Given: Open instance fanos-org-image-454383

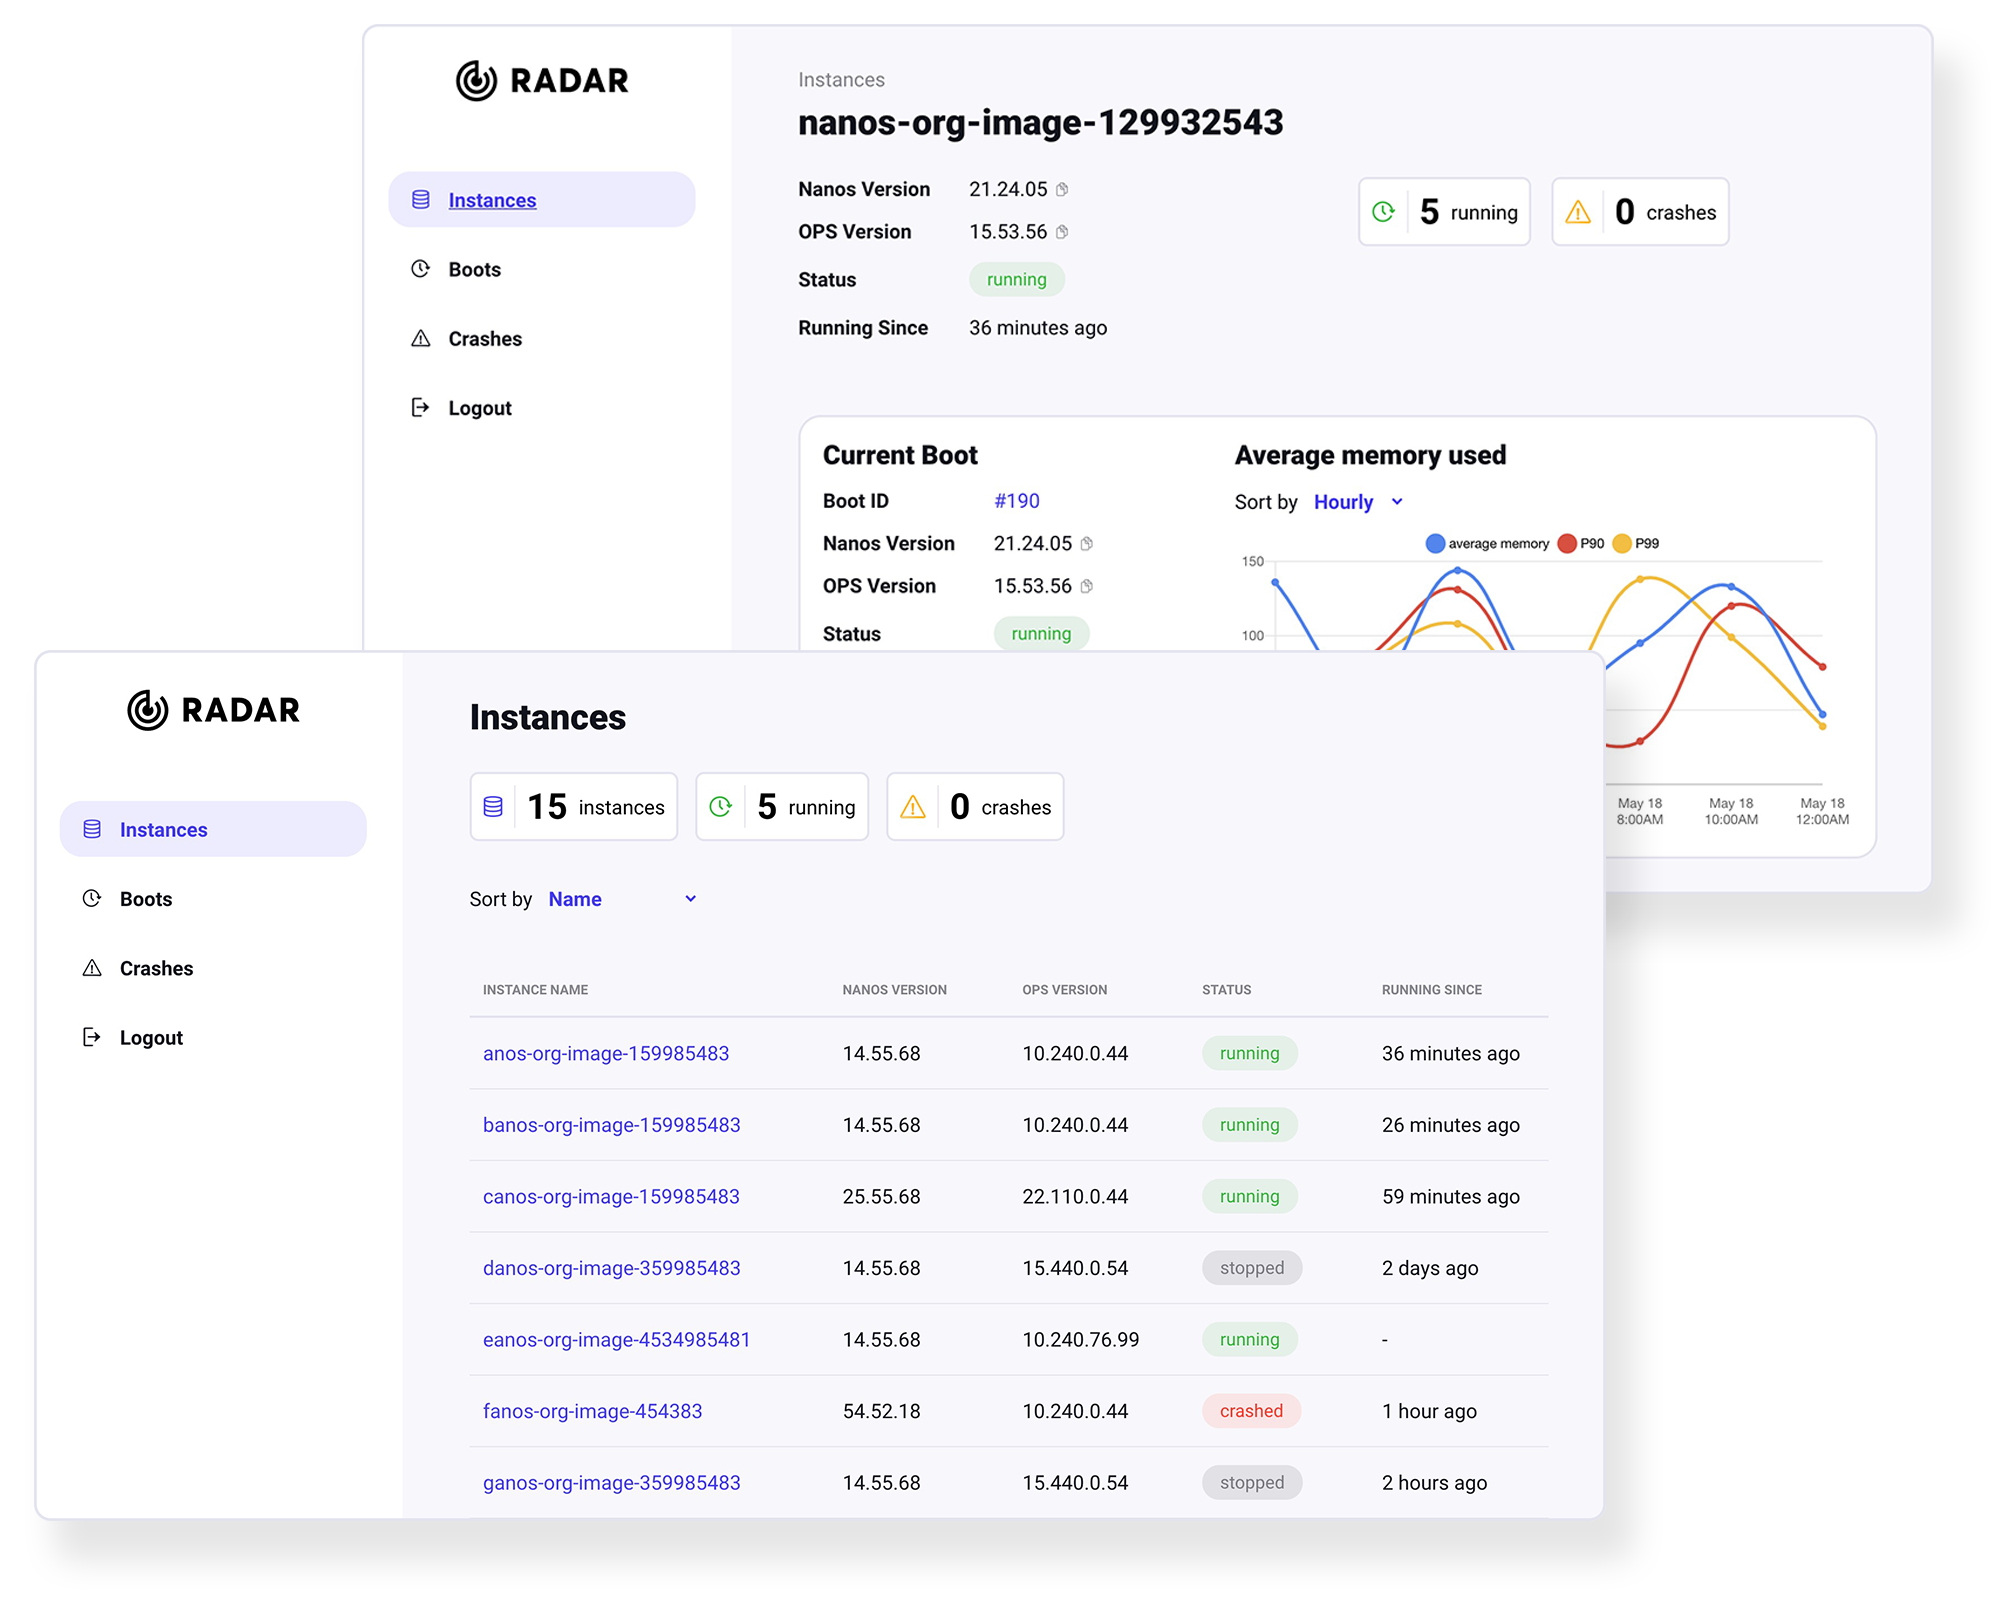Looking at the screenshot, I should (592, 1411).
